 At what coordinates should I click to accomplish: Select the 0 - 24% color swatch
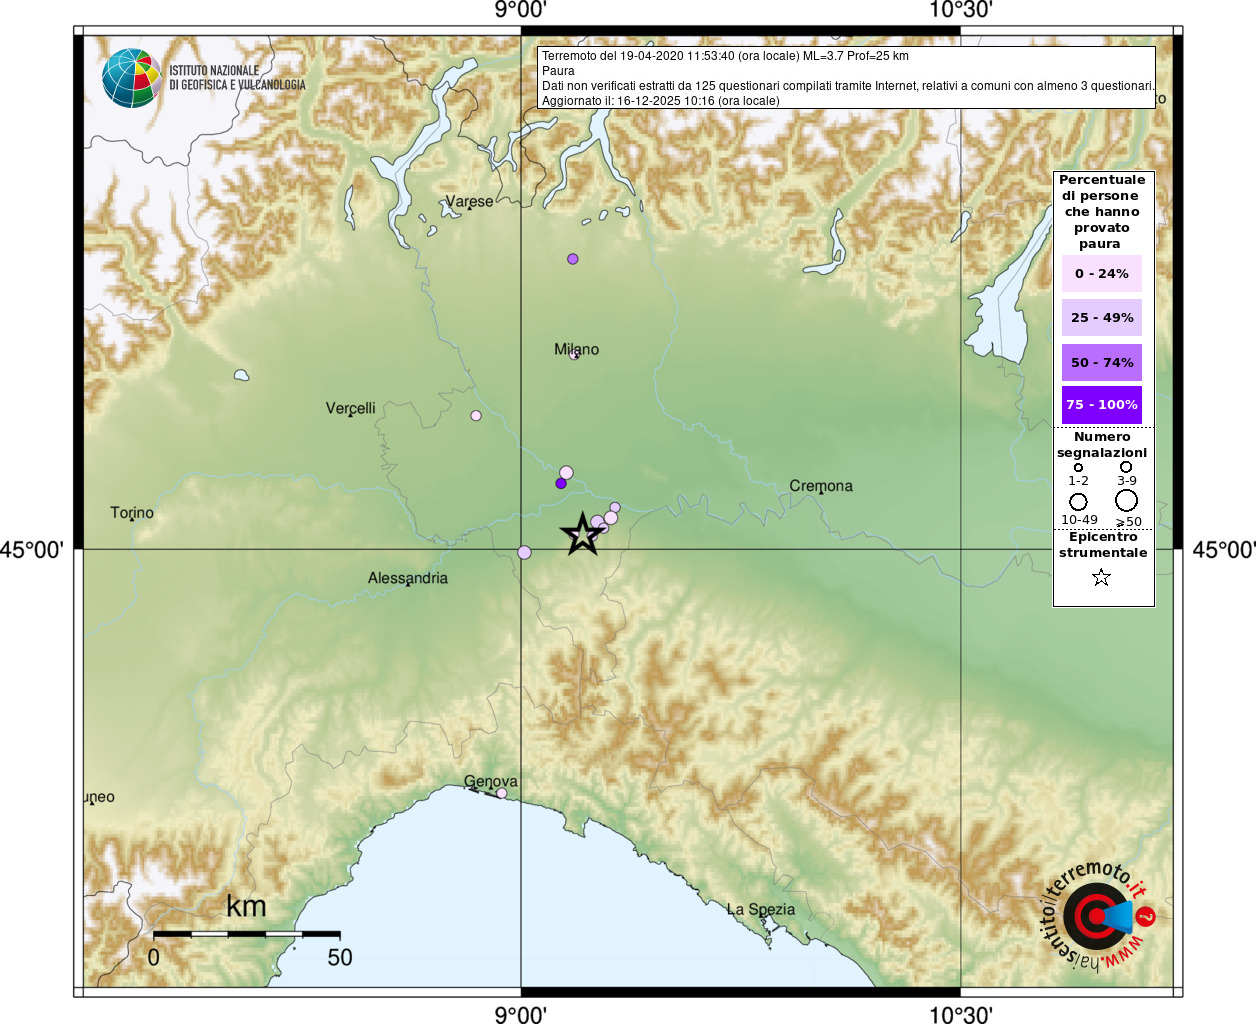click(x=1101, y=273)
